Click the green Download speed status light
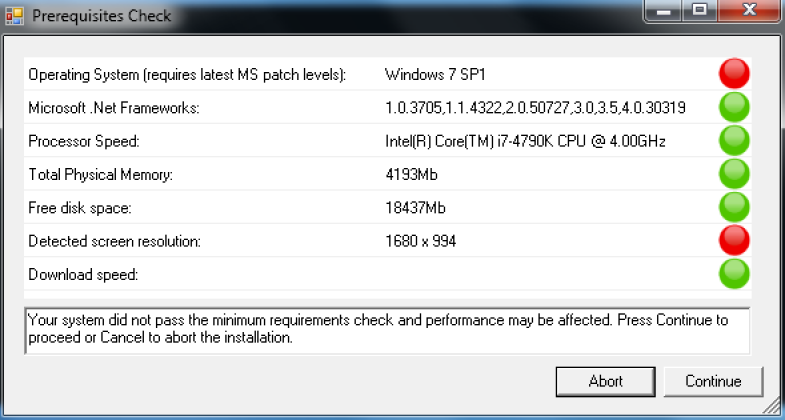Screen dimensions: 785x420 734,273
